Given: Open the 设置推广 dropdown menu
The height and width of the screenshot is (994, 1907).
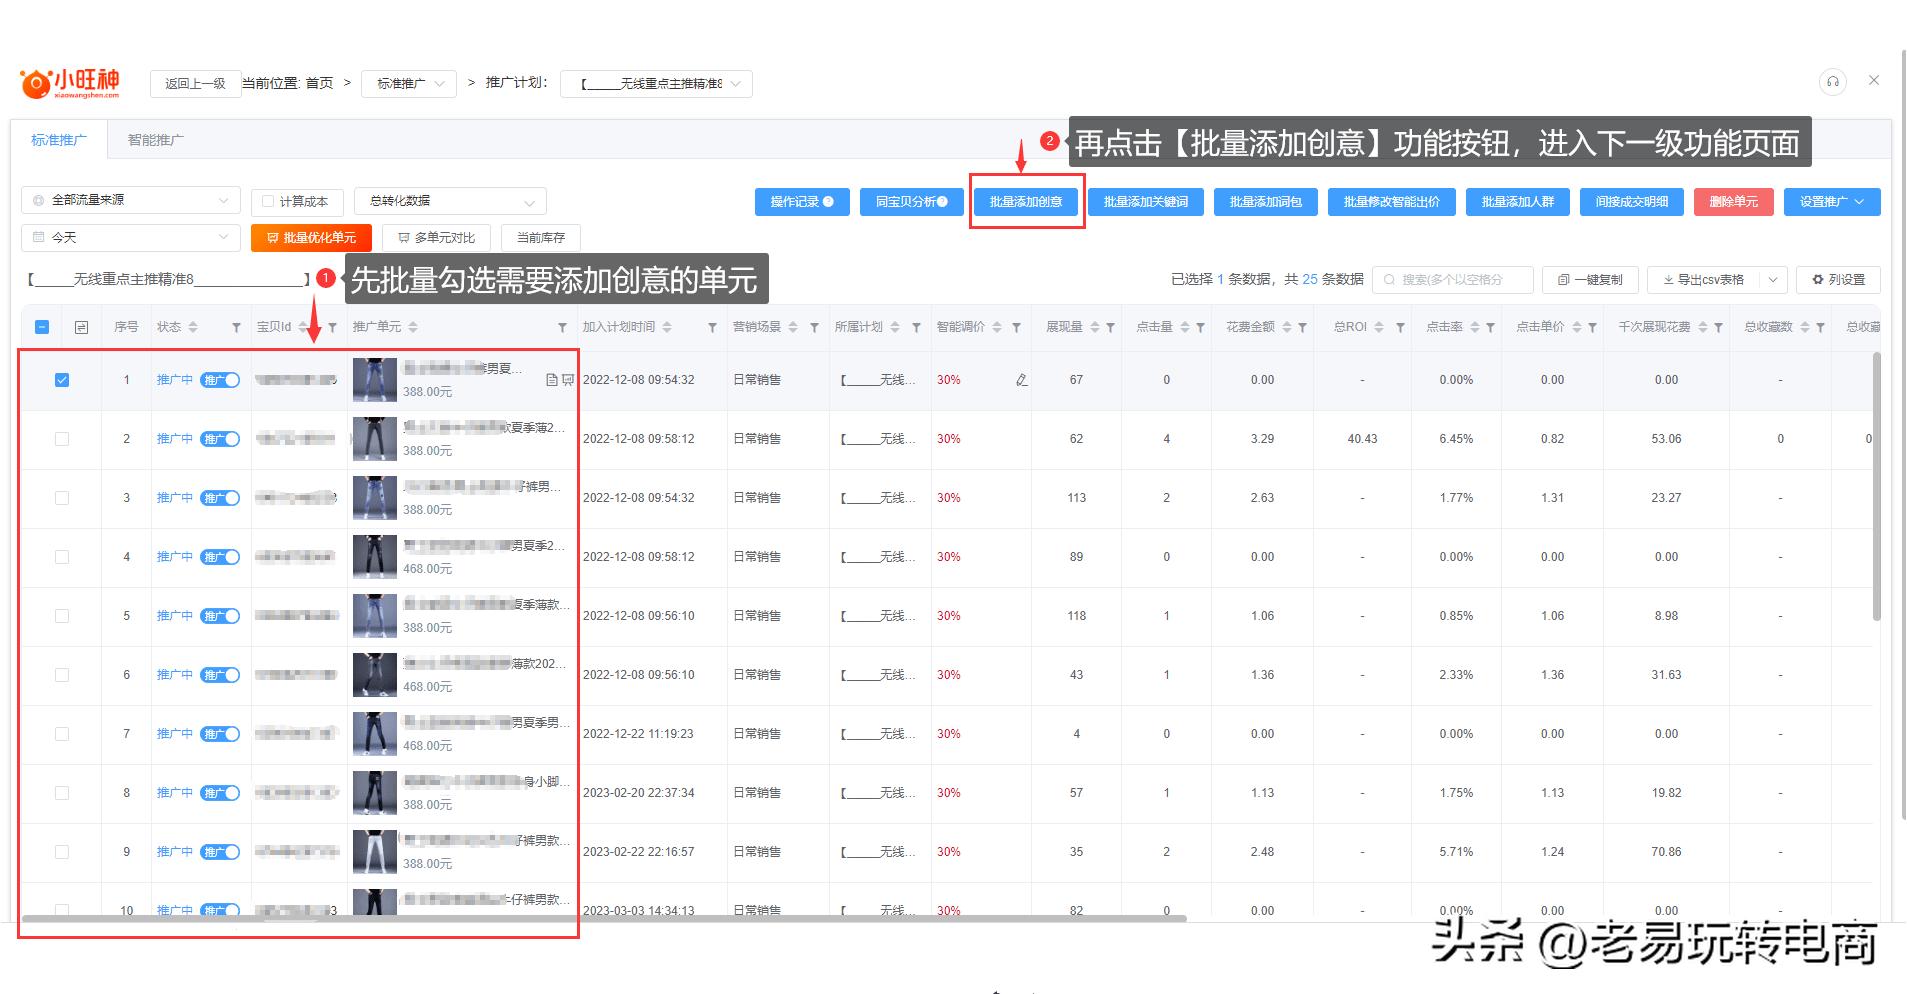Looking at the screenshot, I should 1831,201.
